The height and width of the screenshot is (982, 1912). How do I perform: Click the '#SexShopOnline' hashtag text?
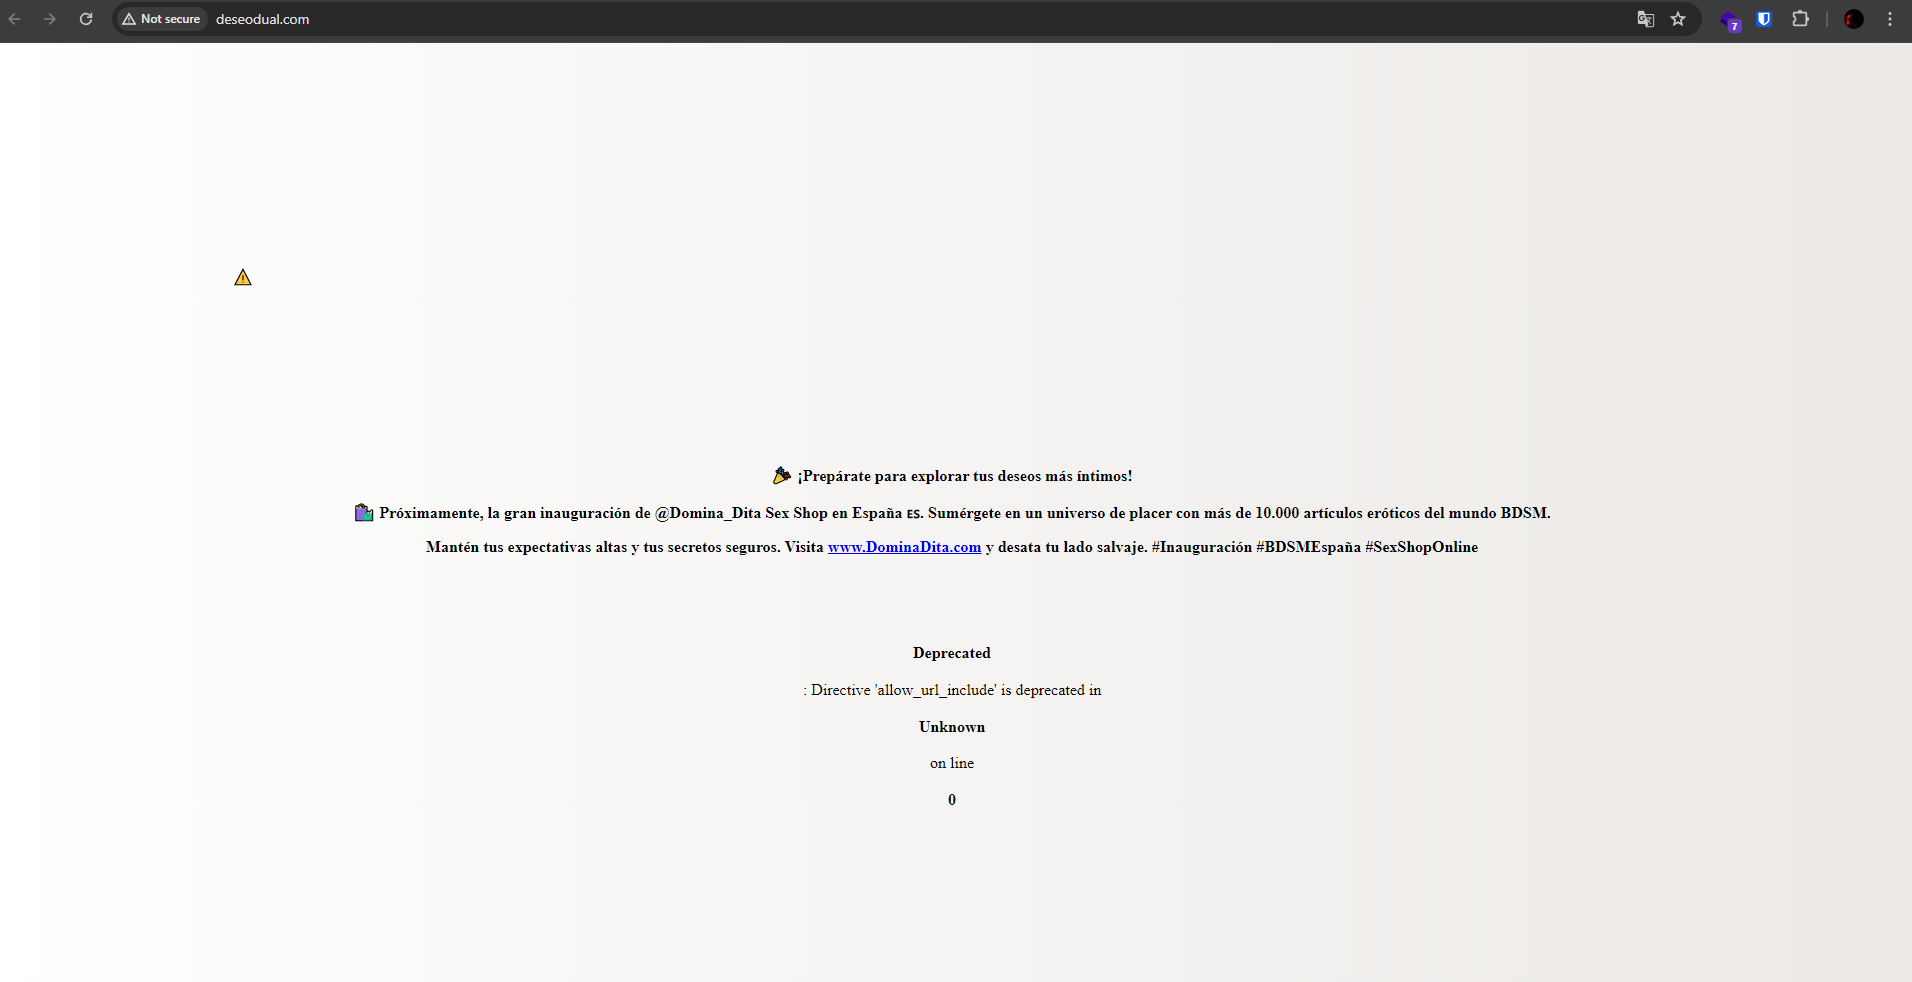tap(1421, 547)
